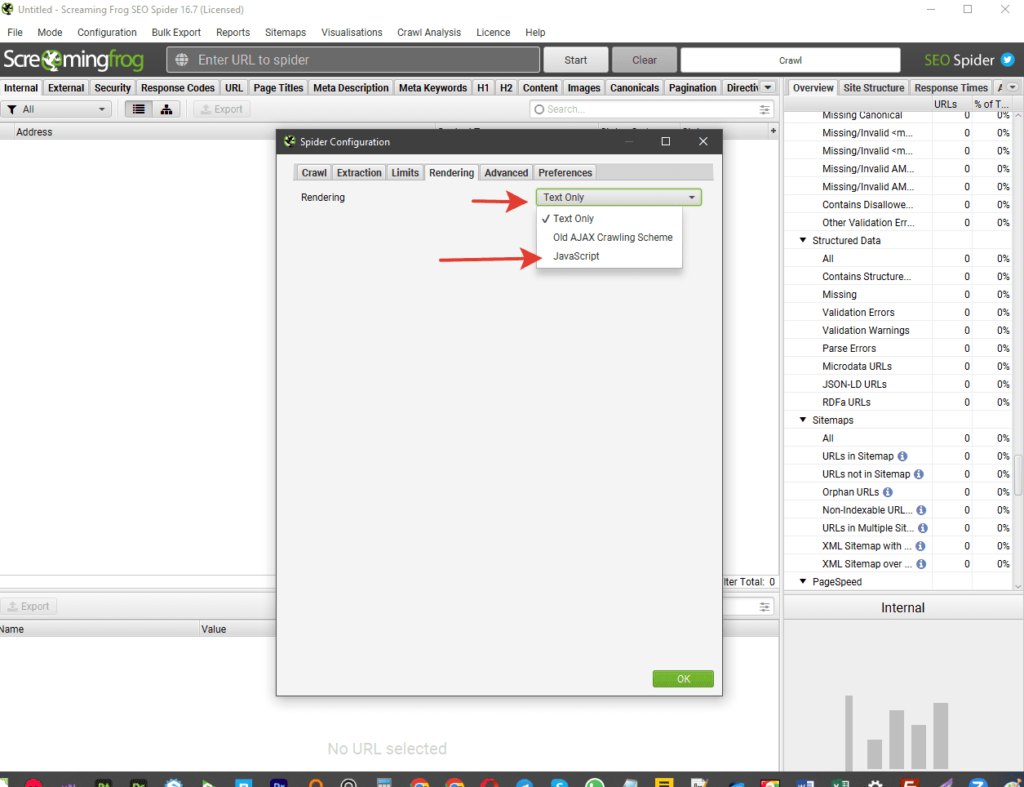Viewport: 1024px width, 787px height.
Task: Open the Visualisations menu
Action: click(x=351, y=32)
